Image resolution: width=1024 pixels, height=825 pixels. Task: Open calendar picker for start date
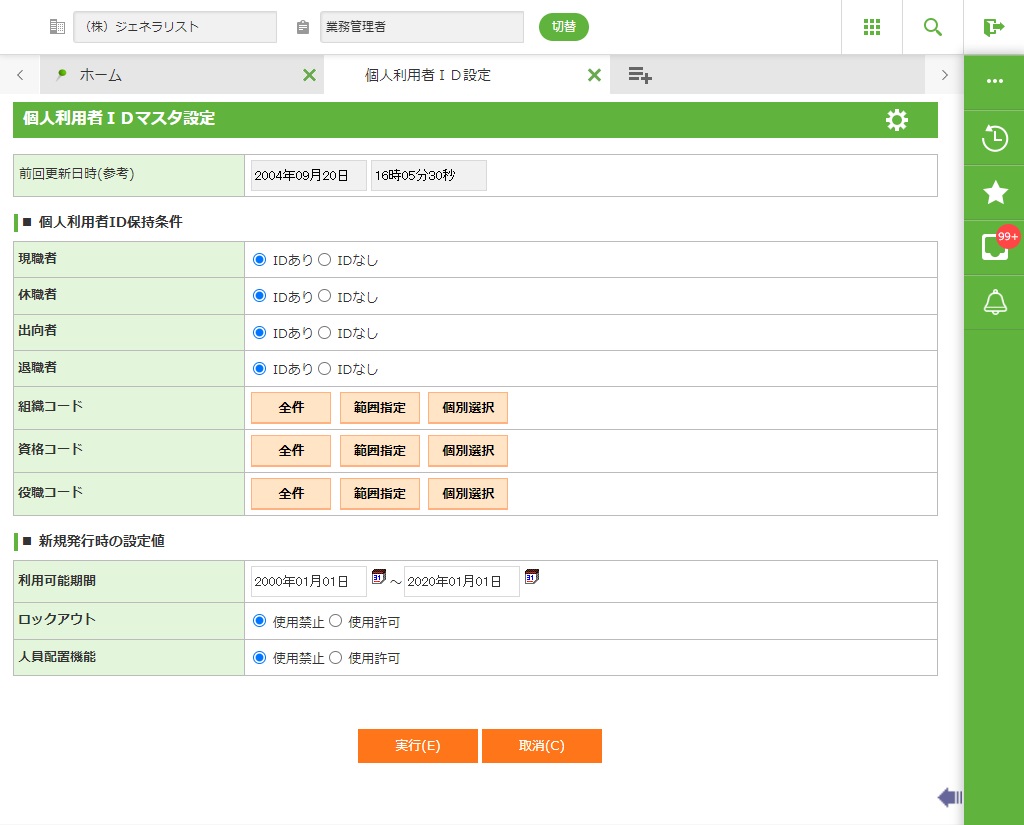click(x=379, y=577)
